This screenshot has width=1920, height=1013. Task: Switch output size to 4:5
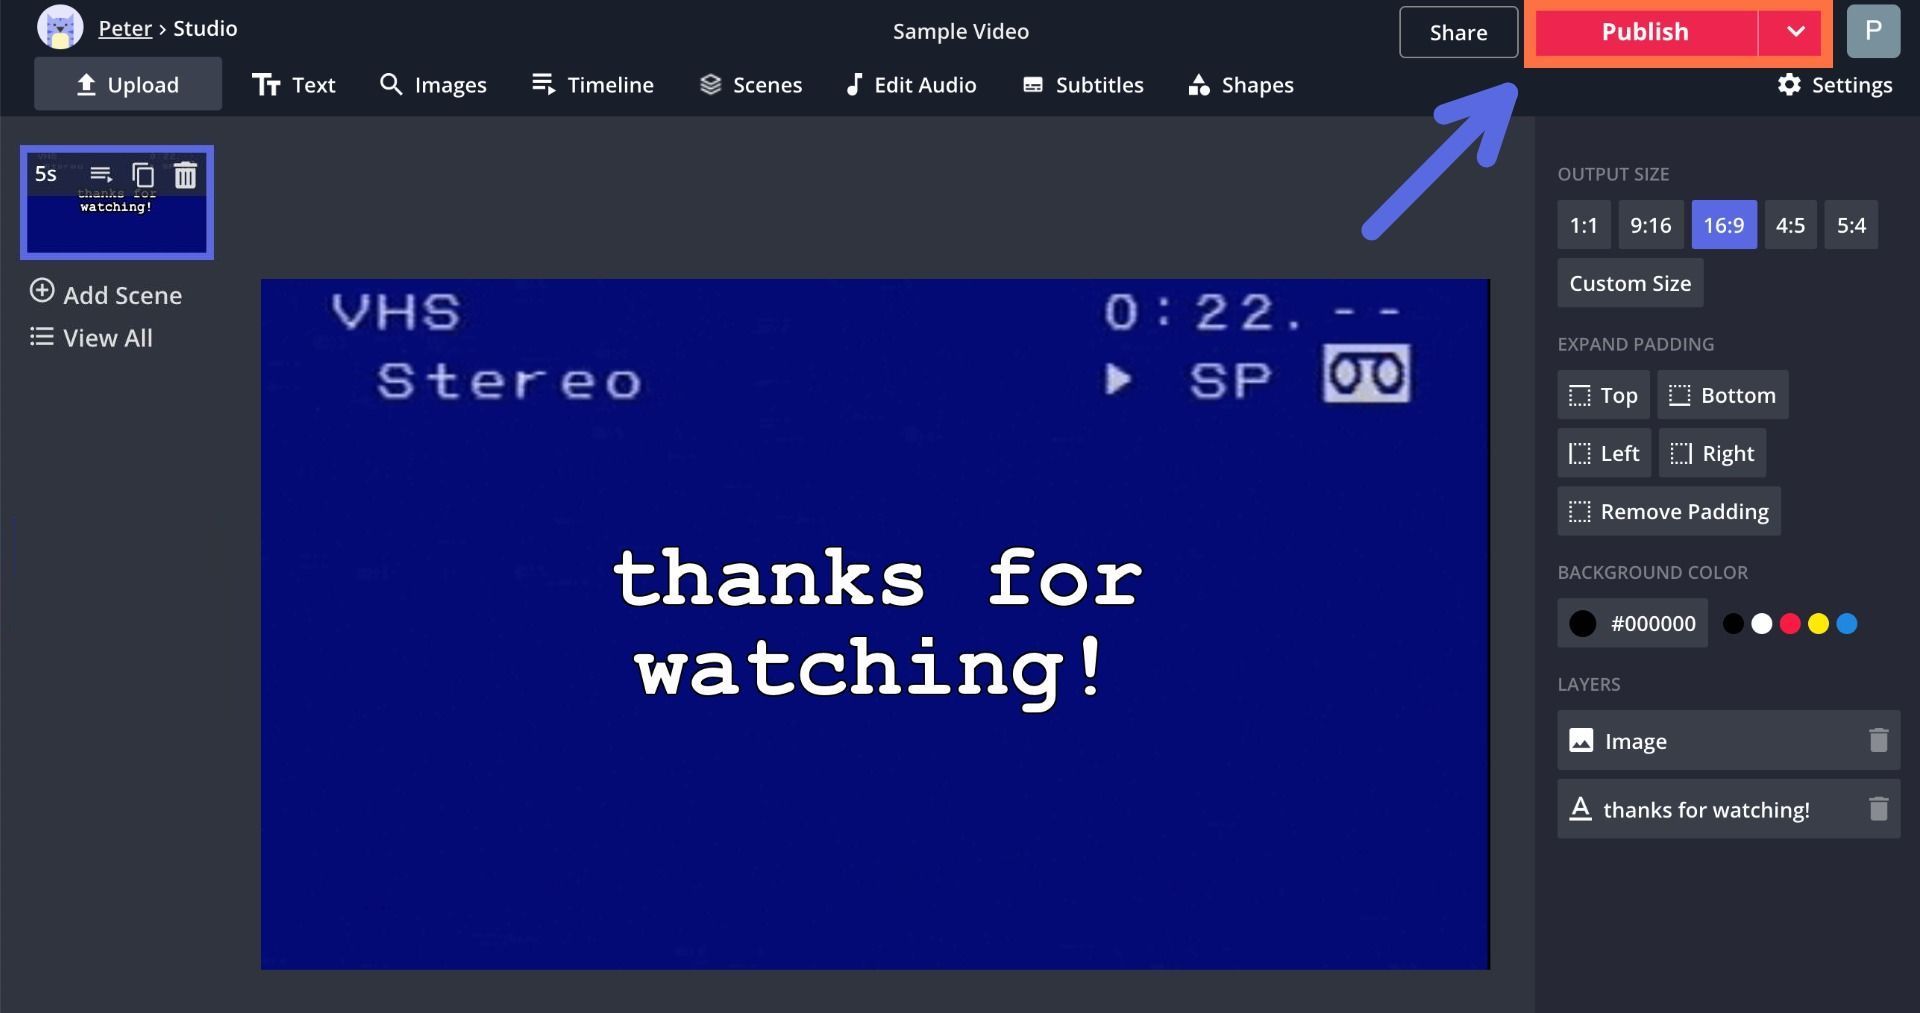click(x=1789, y=225)
